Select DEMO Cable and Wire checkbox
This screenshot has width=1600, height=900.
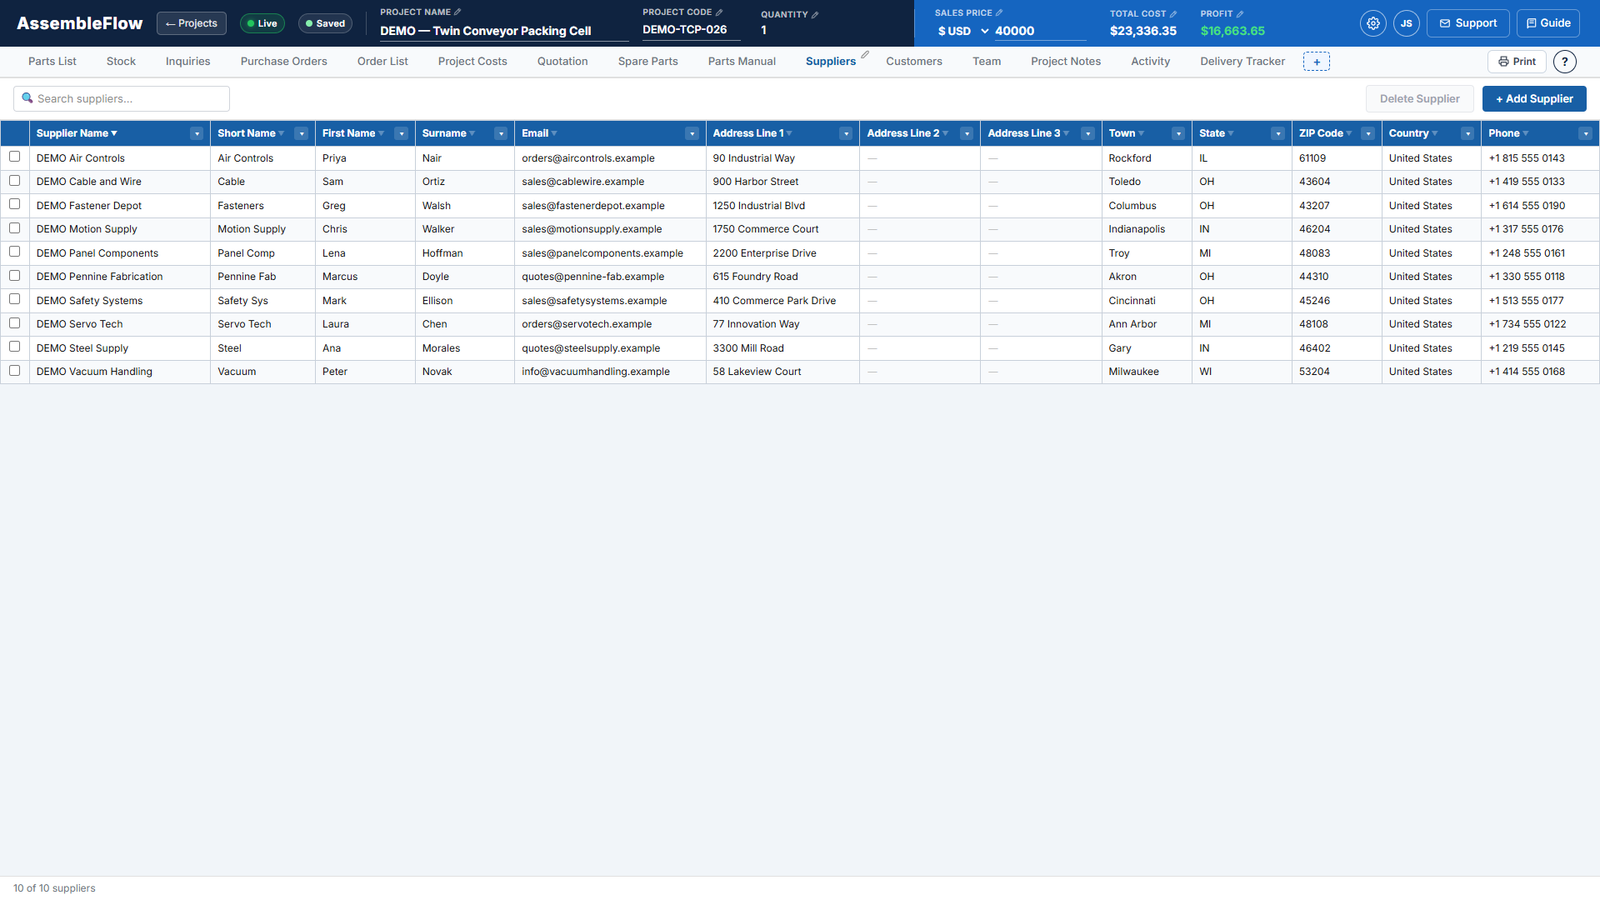[15, 181]
